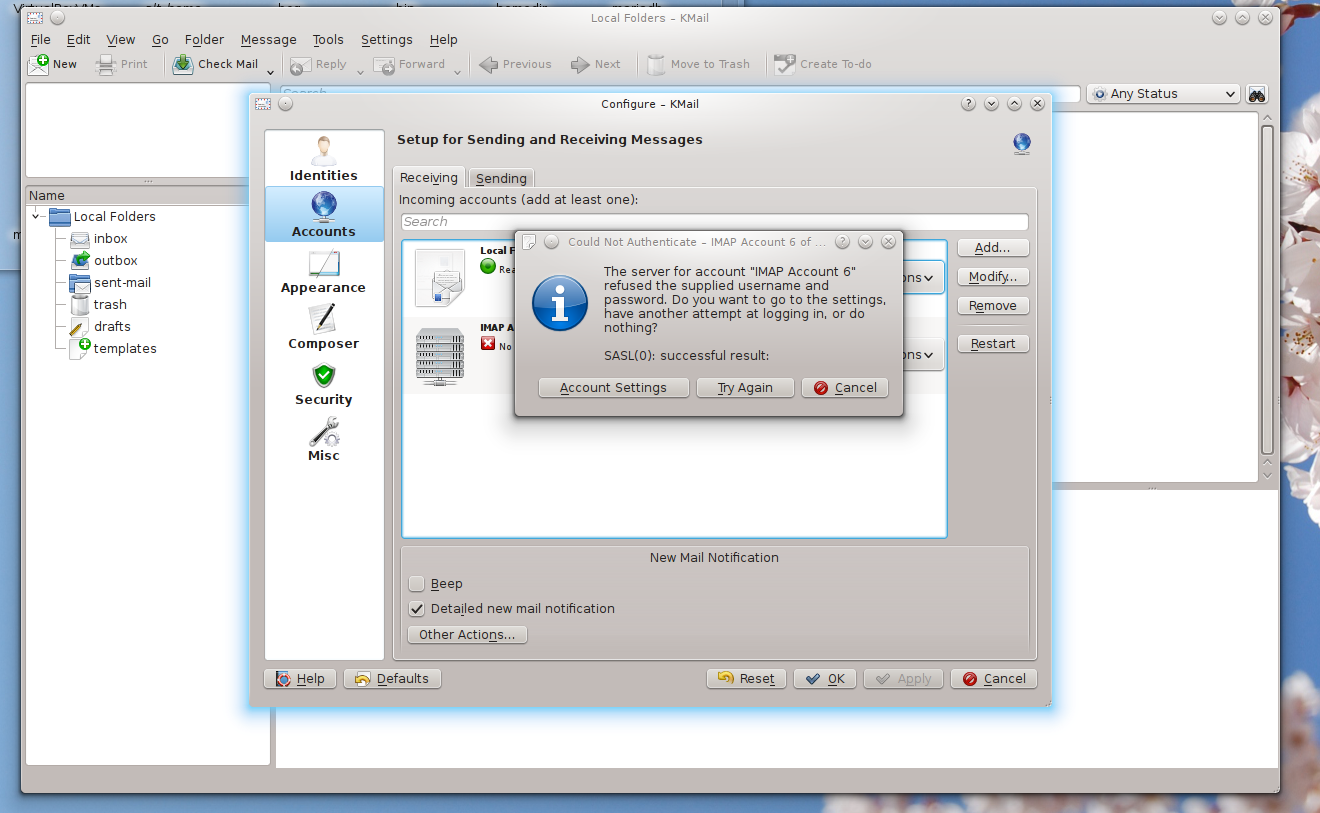
Task: Switch to the Receiving tab
Action: (428, 177)
